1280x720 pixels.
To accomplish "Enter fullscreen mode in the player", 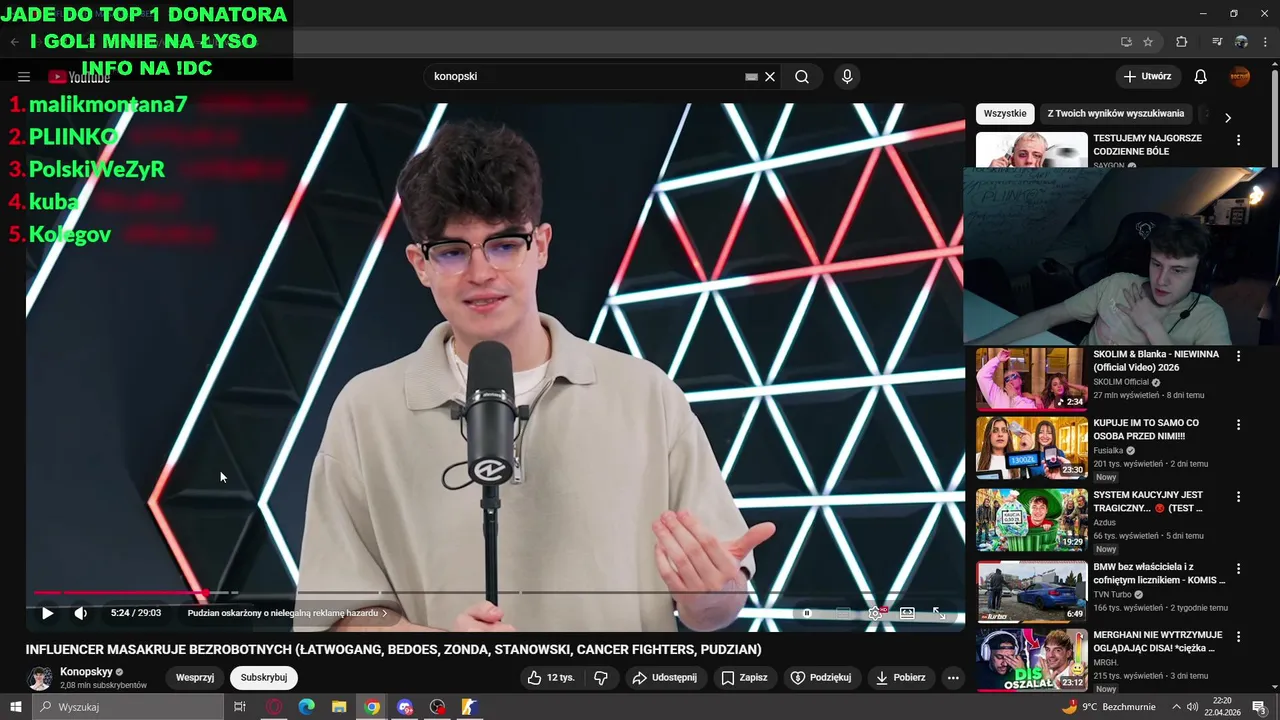I will coord(939,613).
